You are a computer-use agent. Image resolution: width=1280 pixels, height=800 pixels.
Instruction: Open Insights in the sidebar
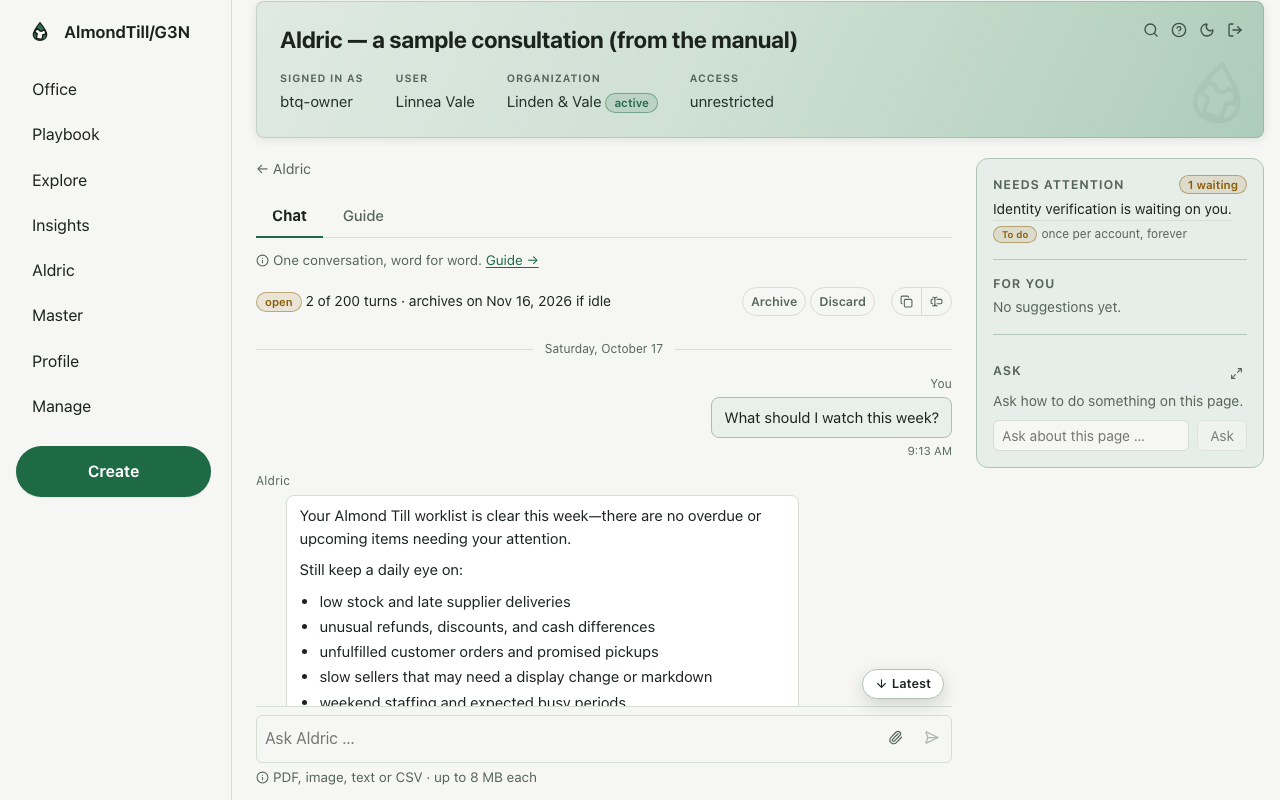point(61,225)
